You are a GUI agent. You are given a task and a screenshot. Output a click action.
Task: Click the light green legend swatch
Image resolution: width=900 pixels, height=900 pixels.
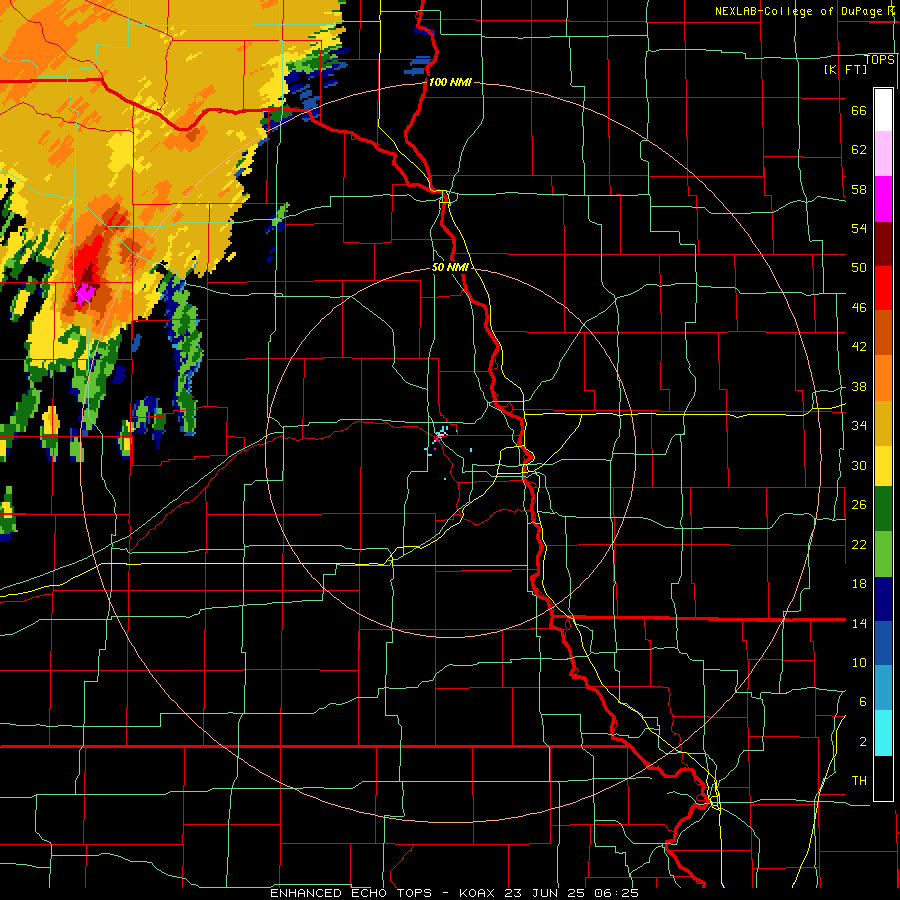[883, 553]
